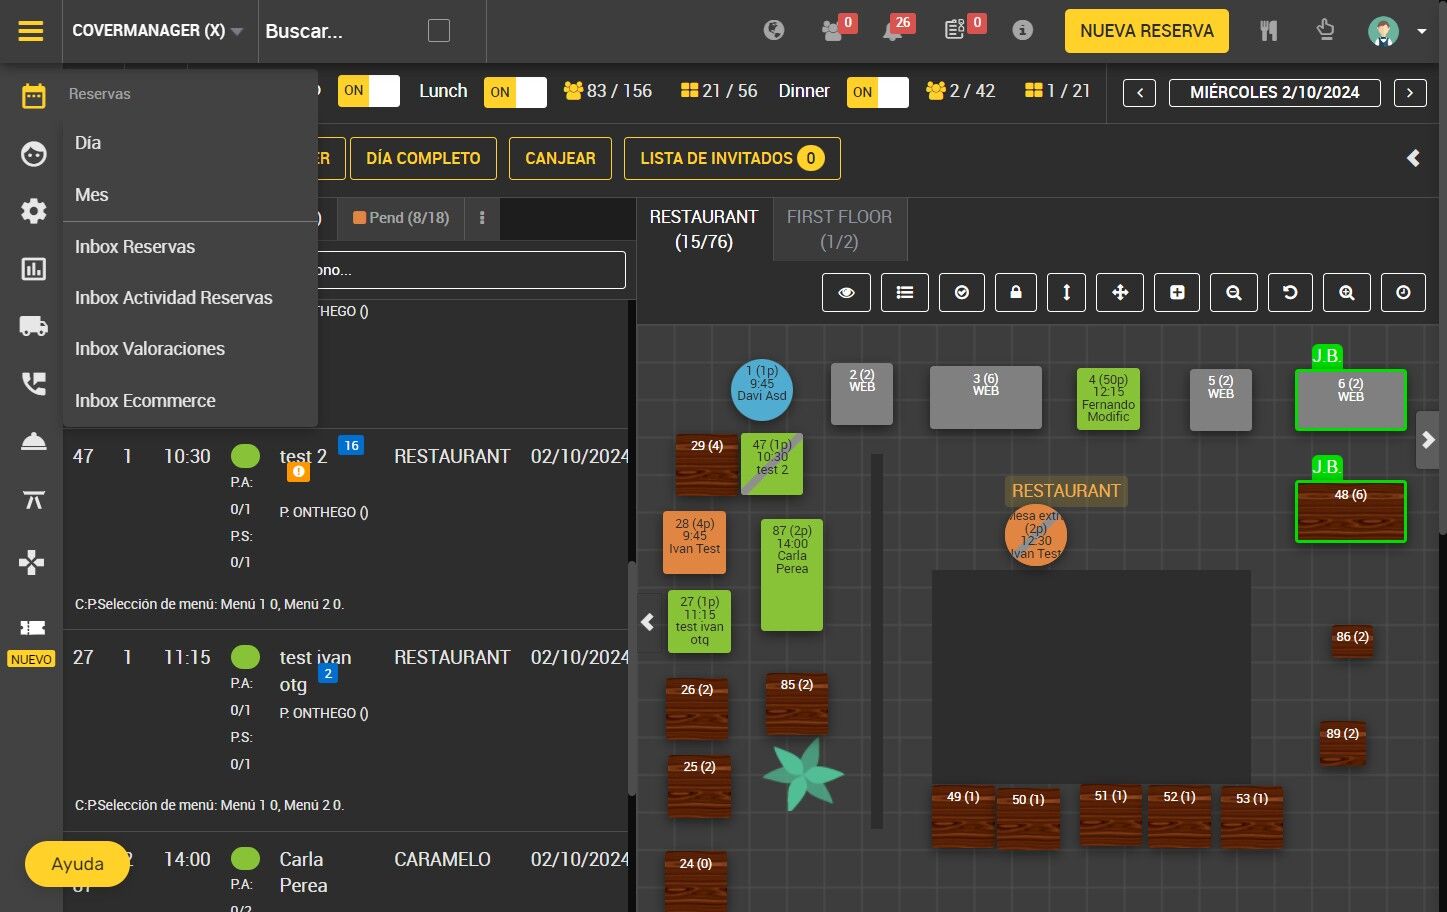Toggle the Dinner ON switch
Viewport: 1447px width, 912px height.
877,91
